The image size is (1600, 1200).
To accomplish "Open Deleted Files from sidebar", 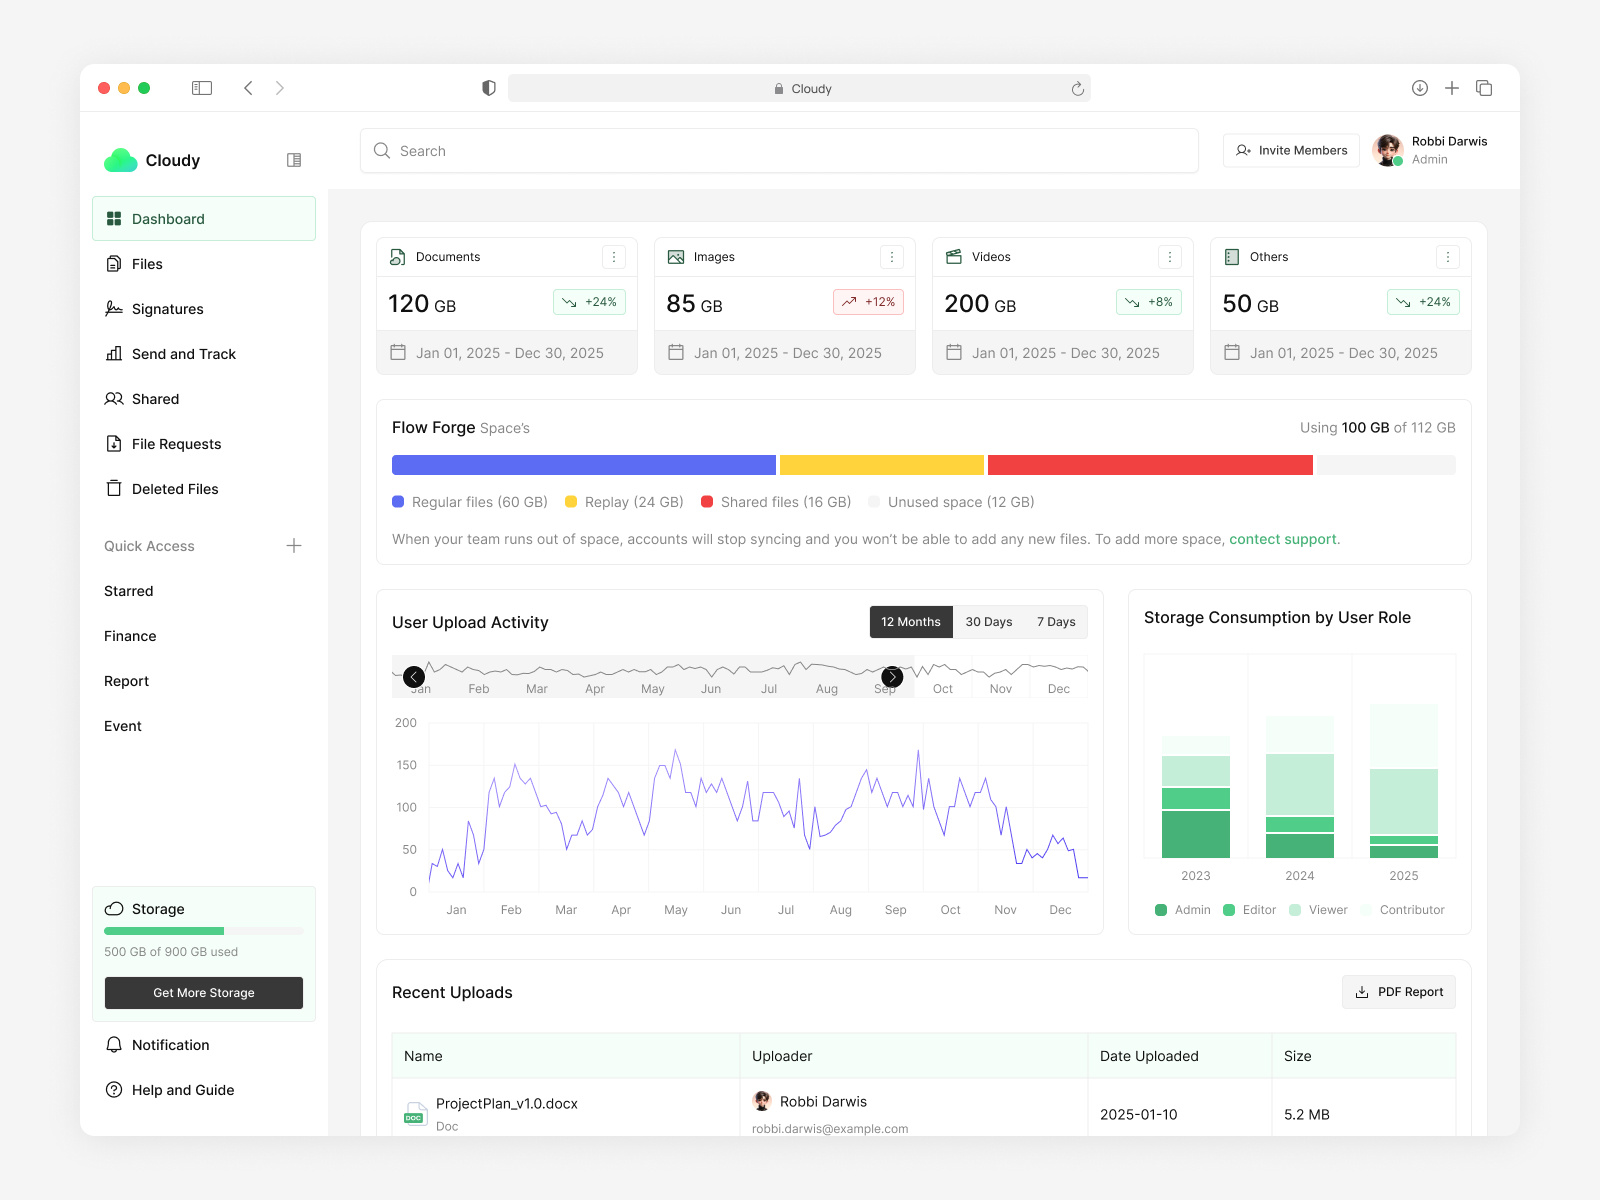I will [175, 488].
